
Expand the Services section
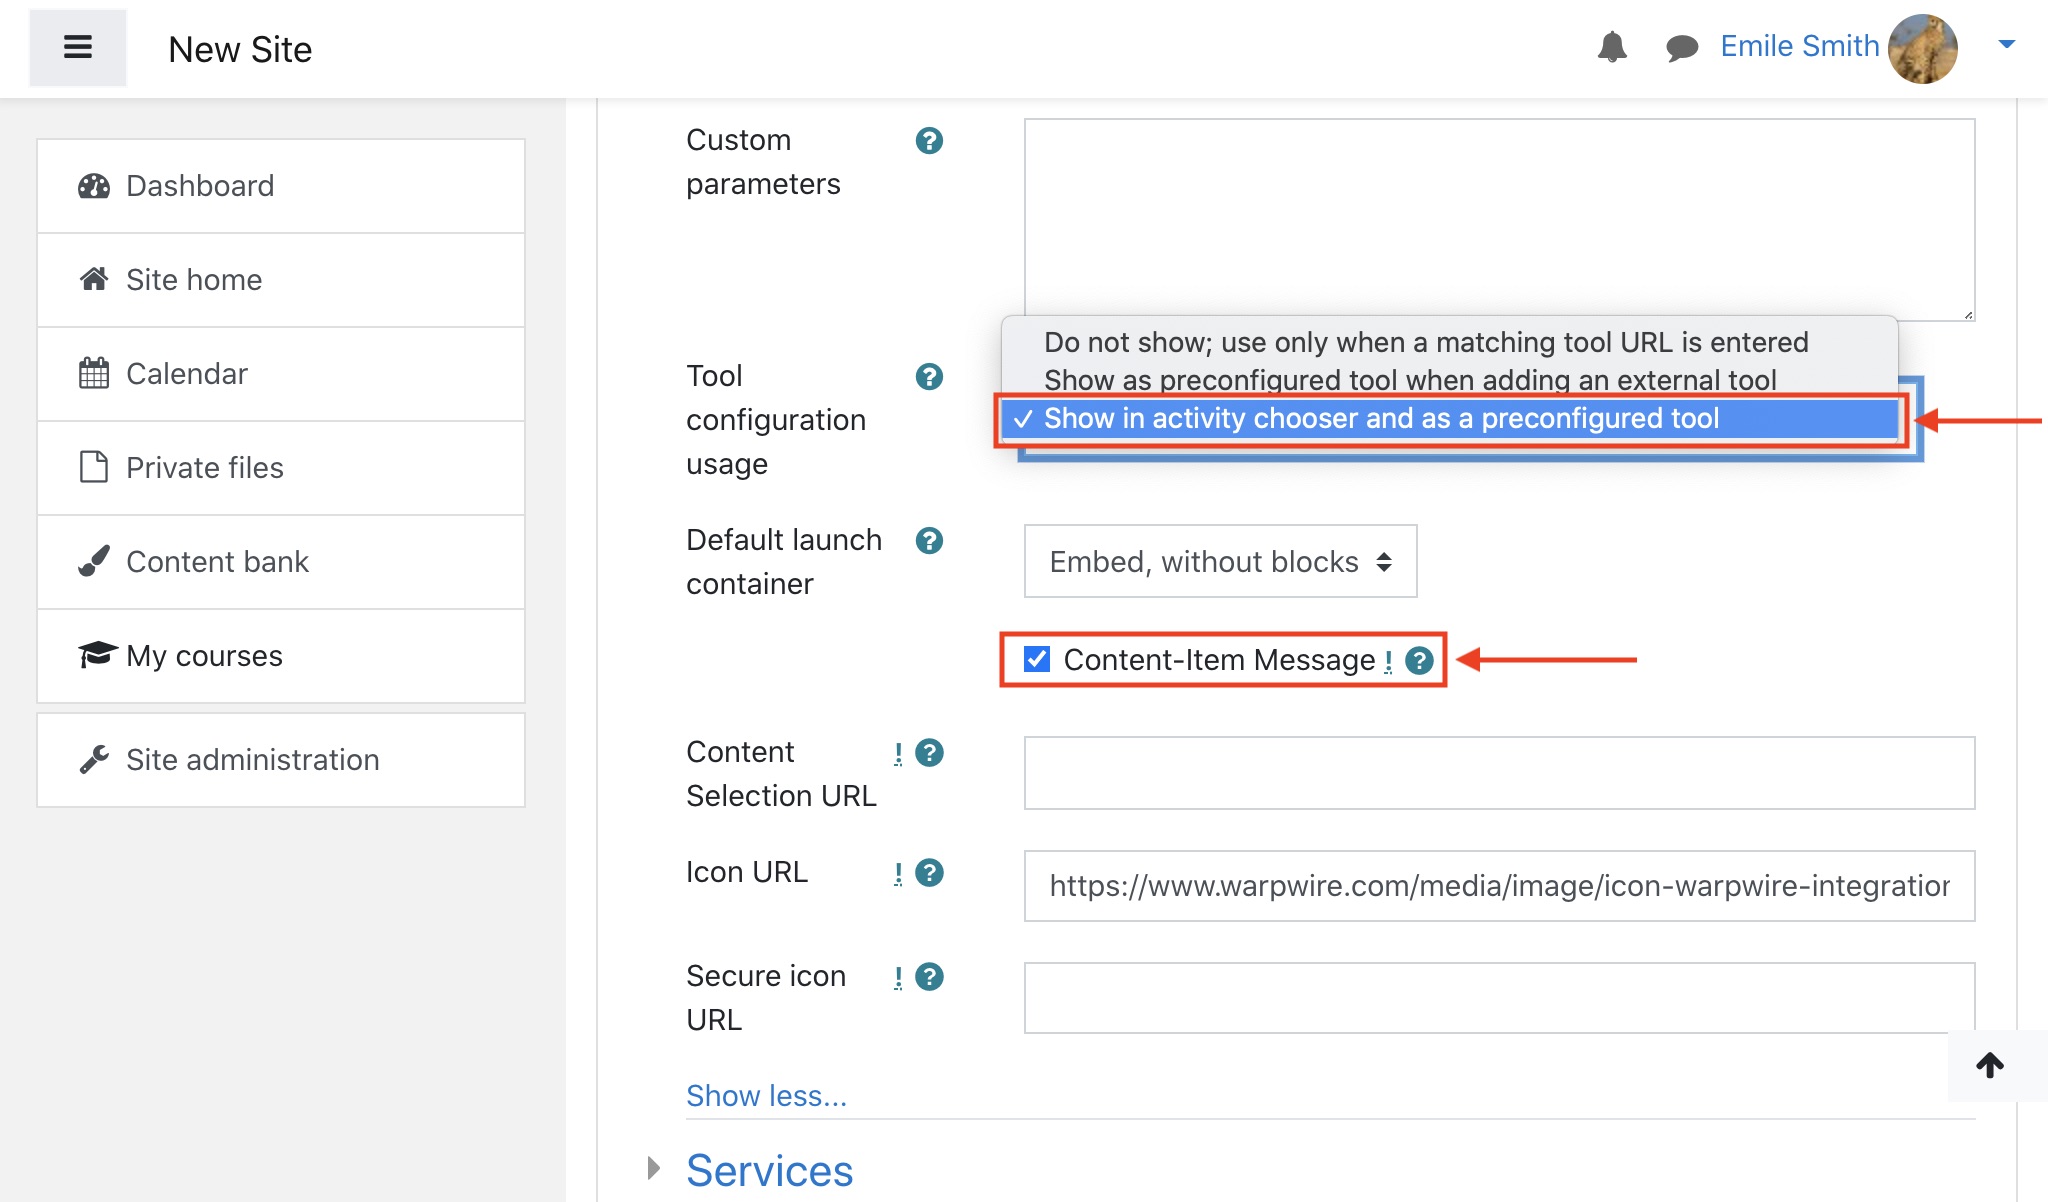pos(768,1170)
